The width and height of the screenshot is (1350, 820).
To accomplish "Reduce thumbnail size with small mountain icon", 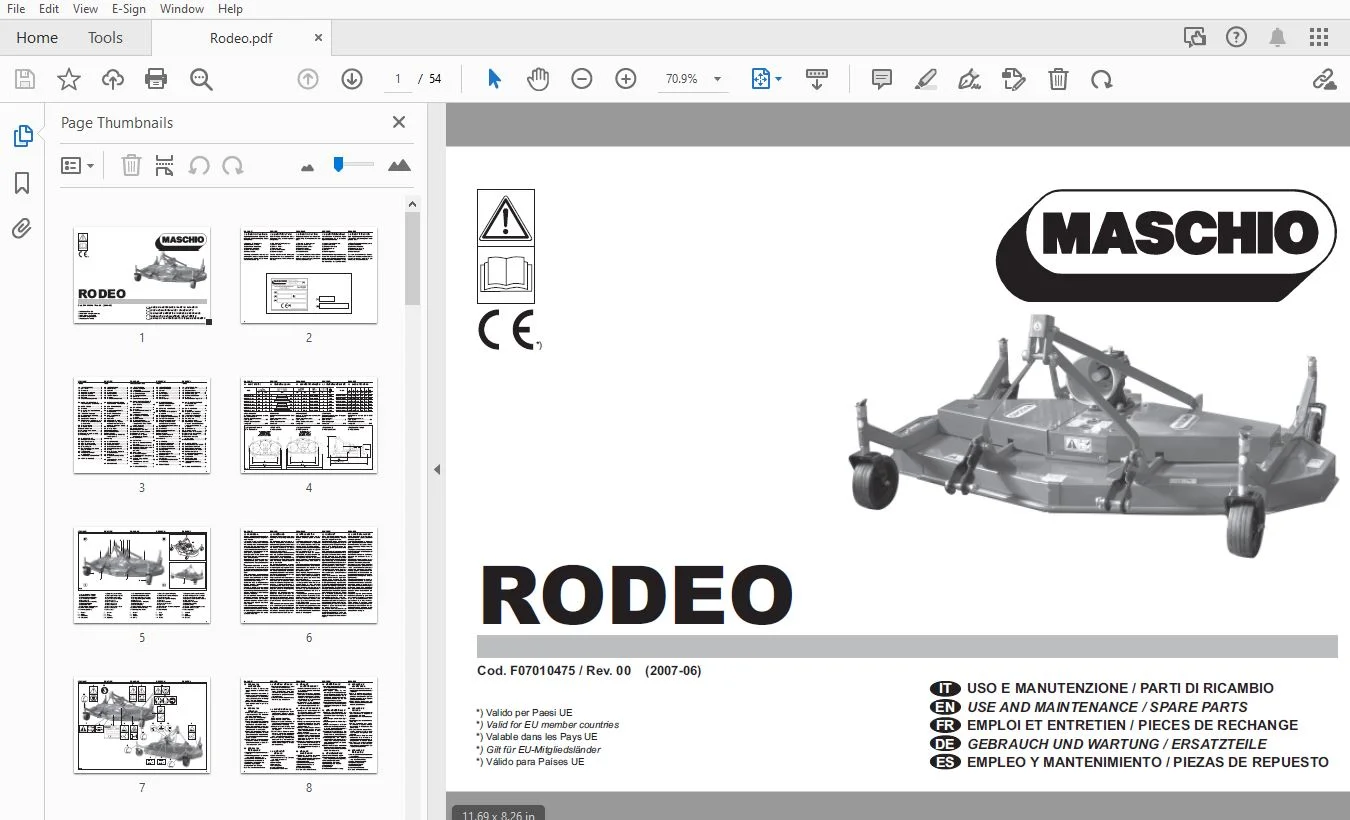I will click(307, 166).
